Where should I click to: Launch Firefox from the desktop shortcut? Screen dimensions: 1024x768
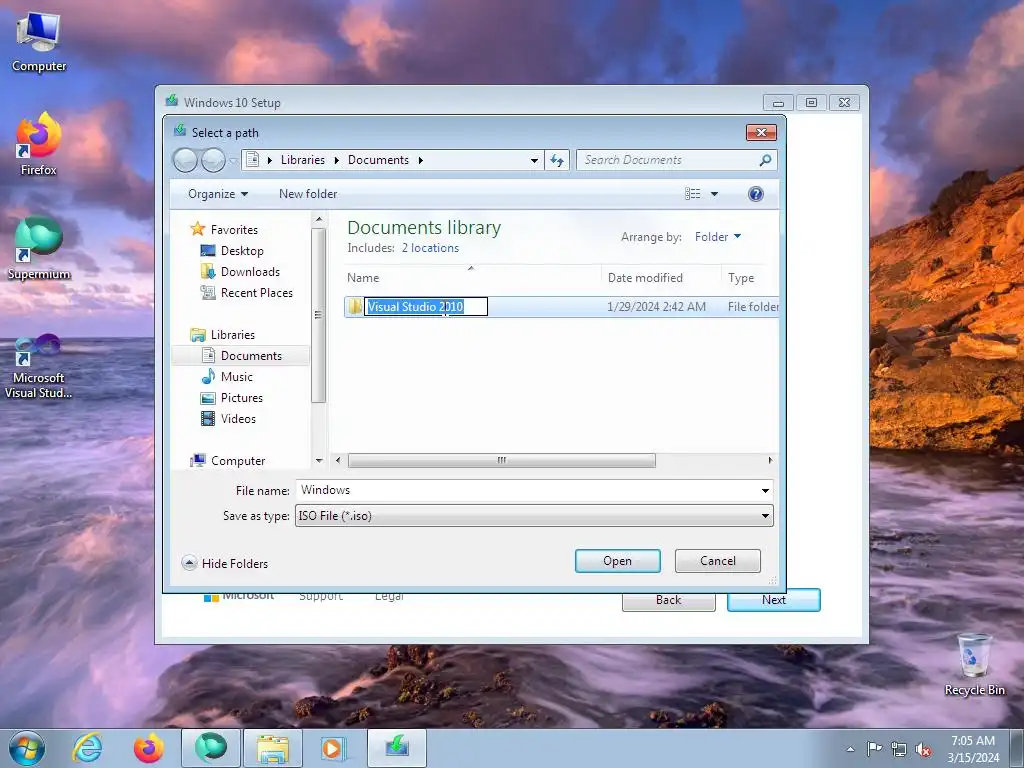coord(39,144)
